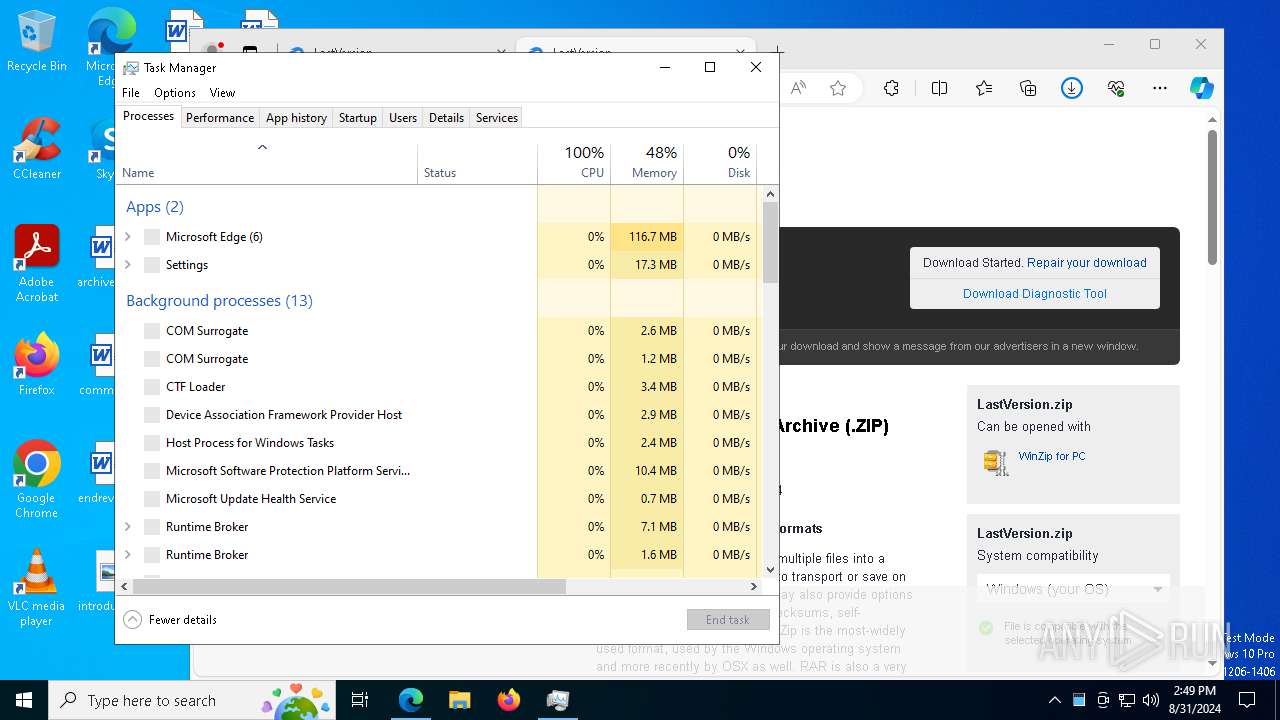Image resolution: width=1280 pixels, height=720 pixels.
Task: Click the Status column header
Action: click(477, 163)
